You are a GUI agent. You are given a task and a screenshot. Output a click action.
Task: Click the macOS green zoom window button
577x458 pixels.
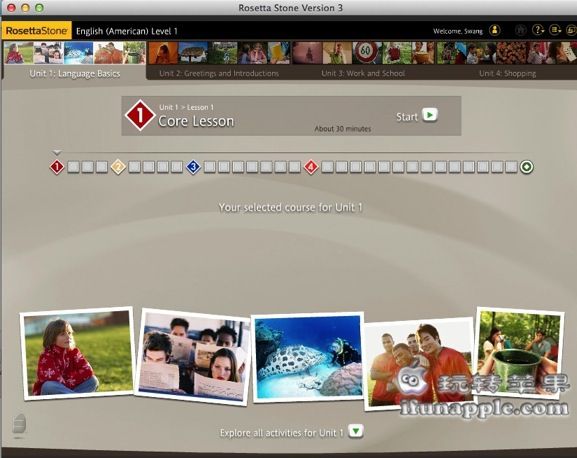pos(39,8)
